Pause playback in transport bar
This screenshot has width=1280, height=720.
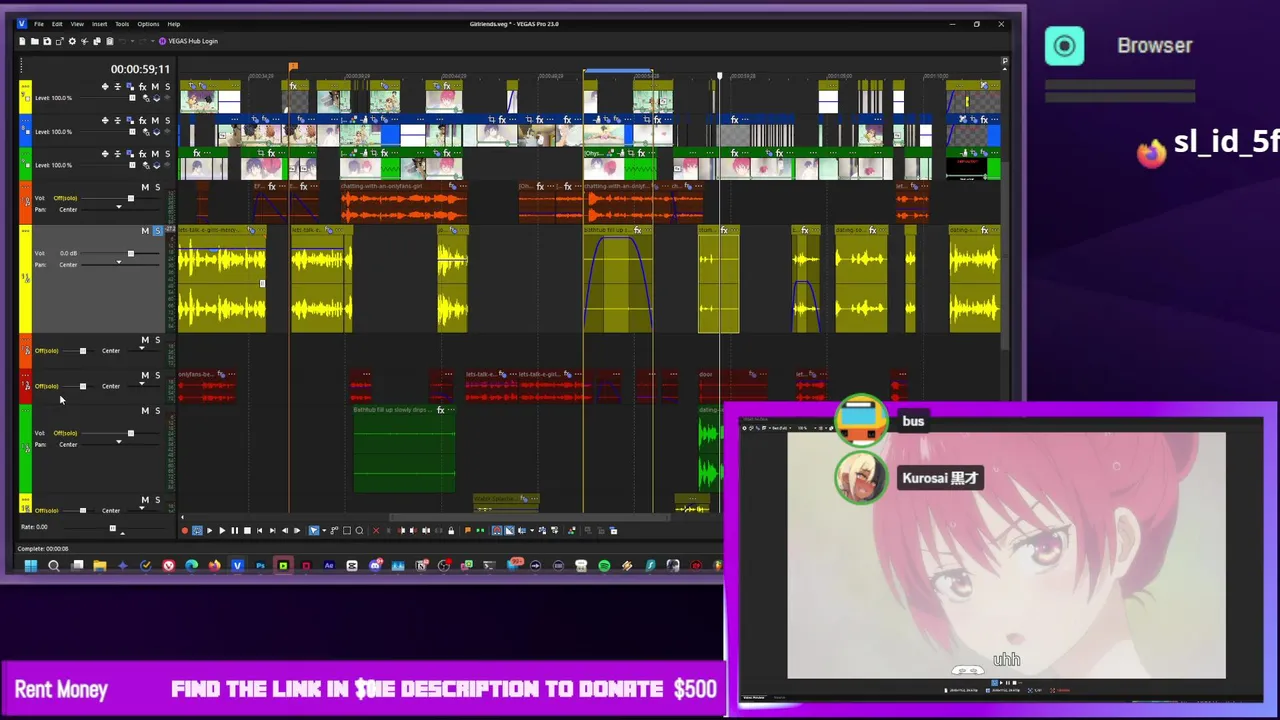point(235,531)
